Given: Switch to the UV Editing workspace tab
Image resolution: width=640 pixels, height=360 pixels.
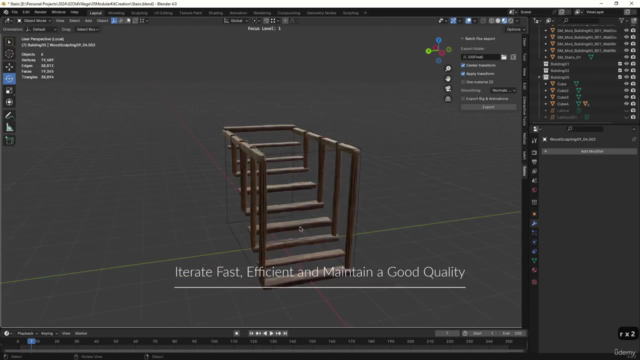Looking at the screenshot, I should point(163,13).
